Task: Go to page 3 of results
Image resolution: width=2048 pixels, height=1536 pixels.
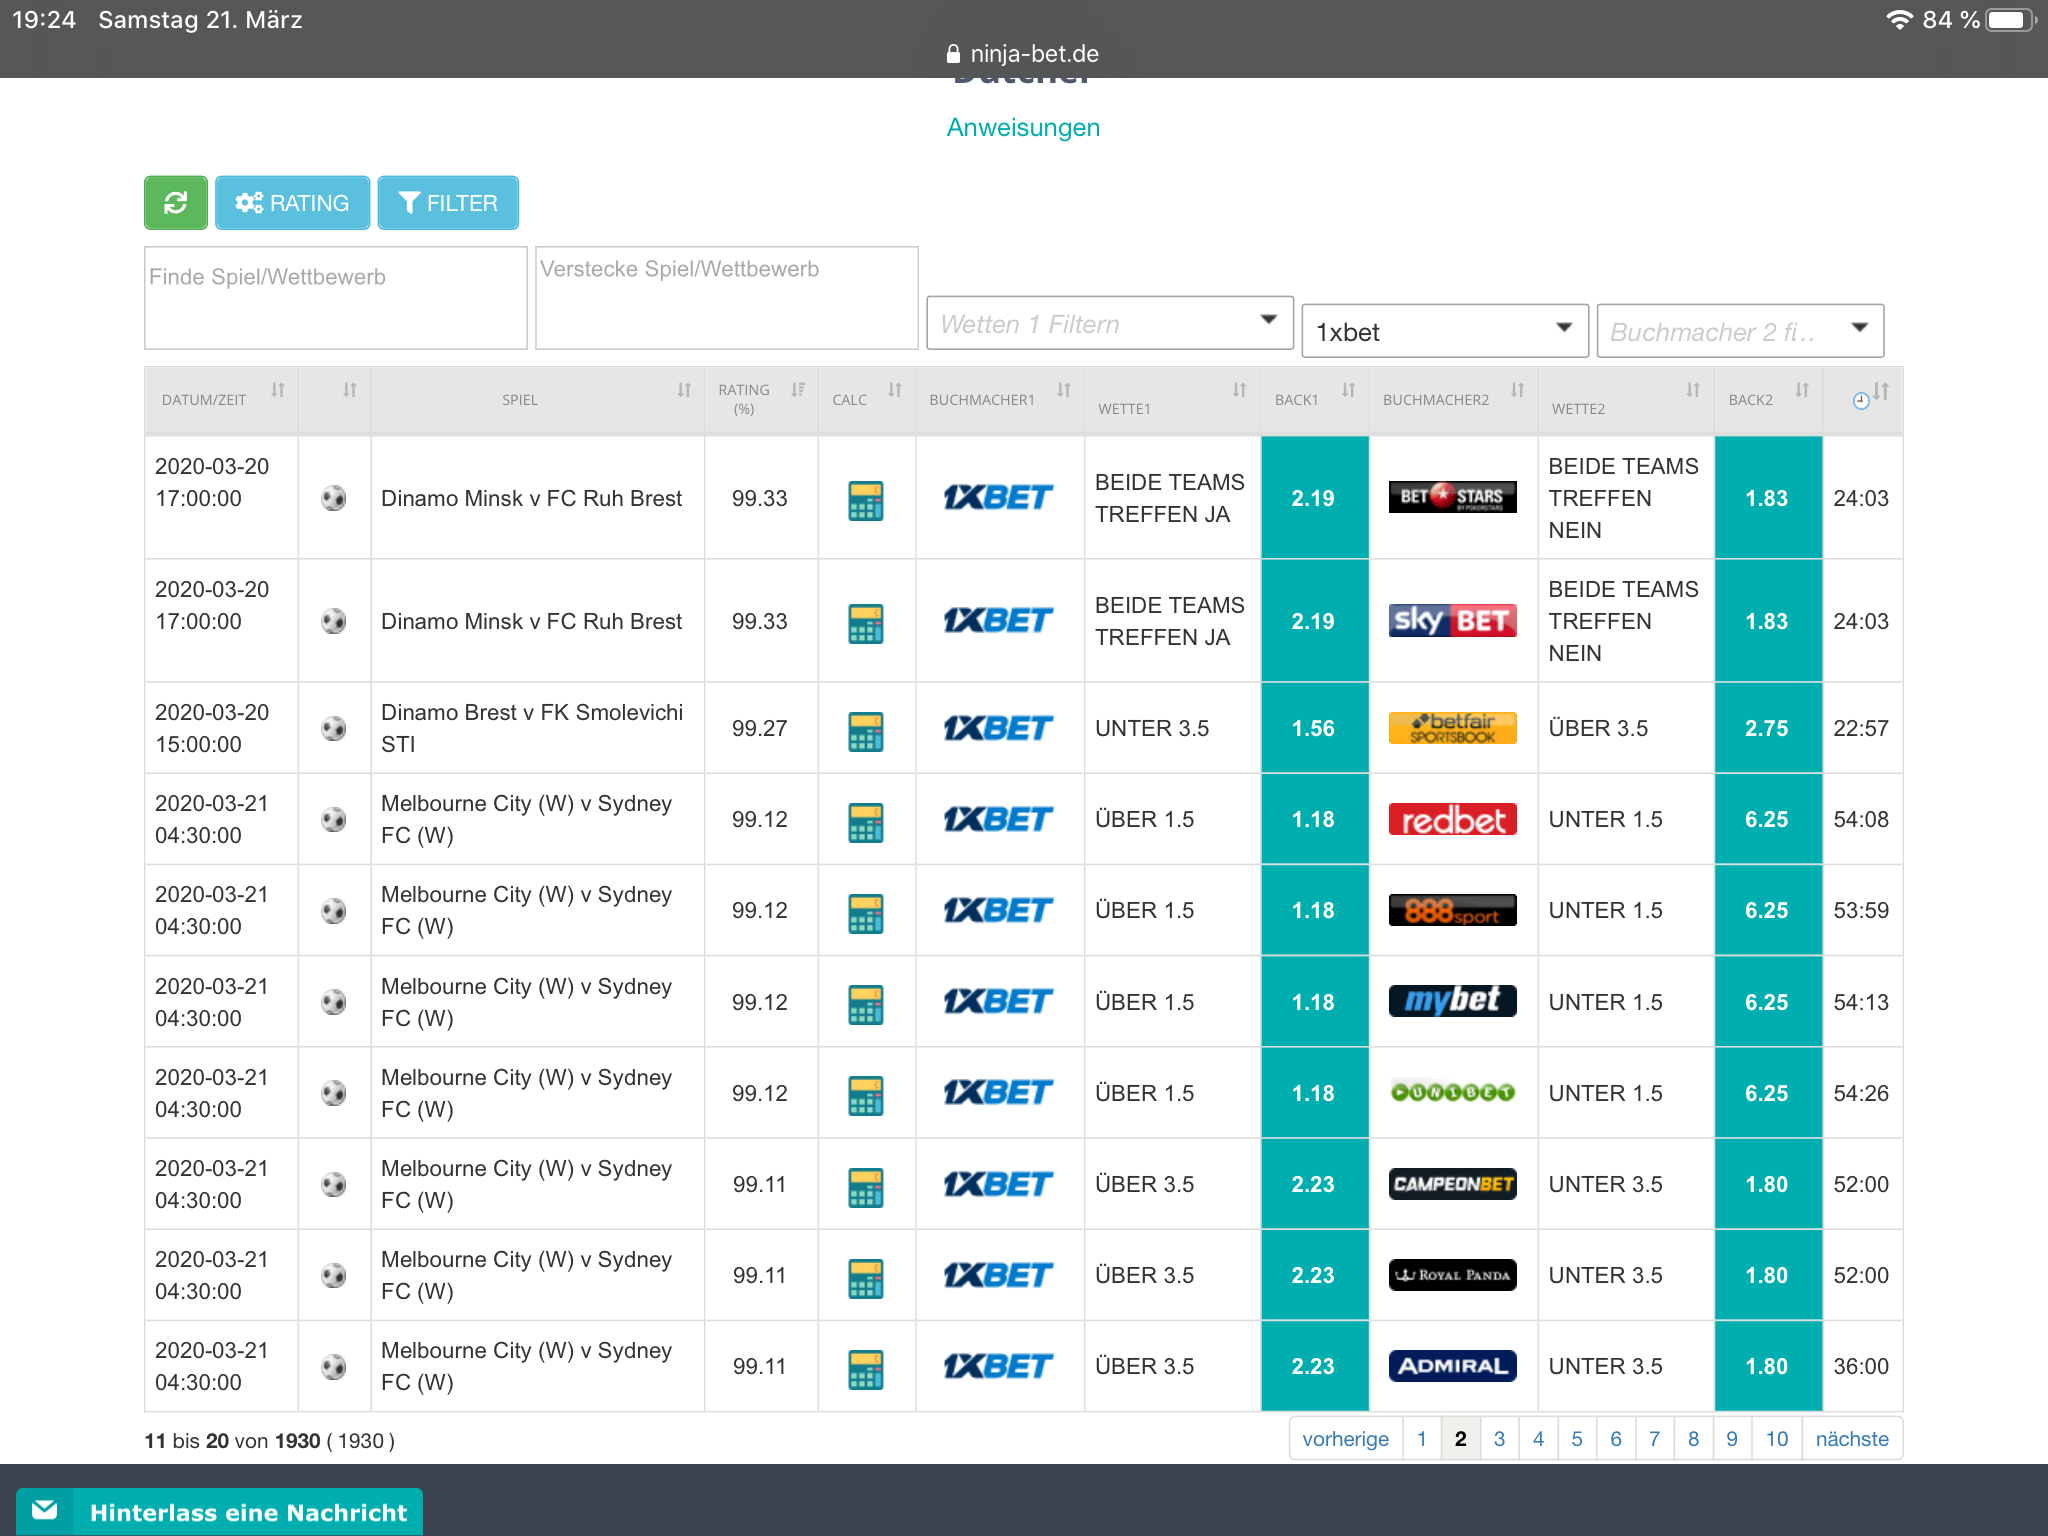Action: pyautogui.click(x=1499, y=1439)
